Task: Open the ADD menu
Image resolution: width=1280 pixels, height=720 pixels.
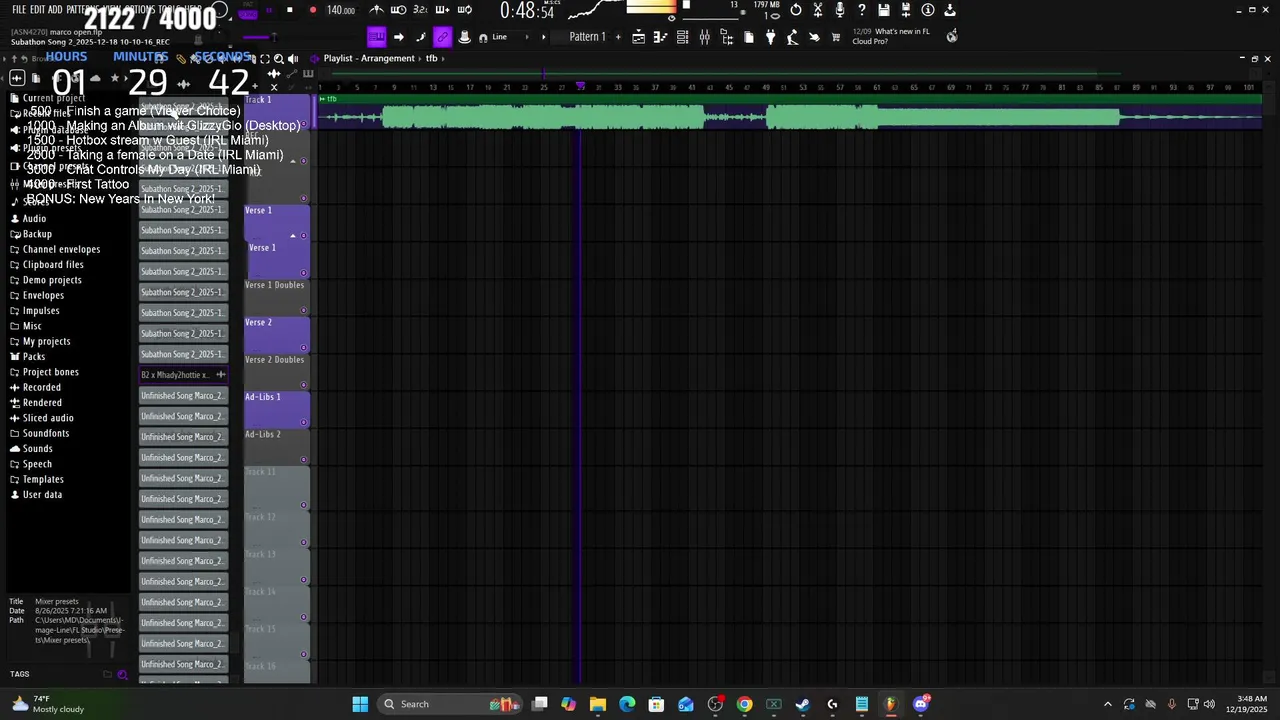Action: [x=55, y=10]
